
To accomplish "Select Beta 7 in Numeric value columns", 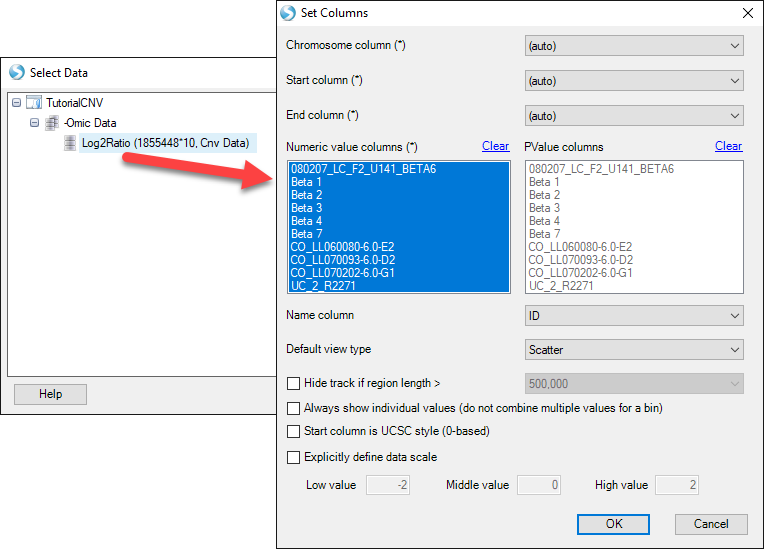I will pyautogui.click(x=399, y=234).
